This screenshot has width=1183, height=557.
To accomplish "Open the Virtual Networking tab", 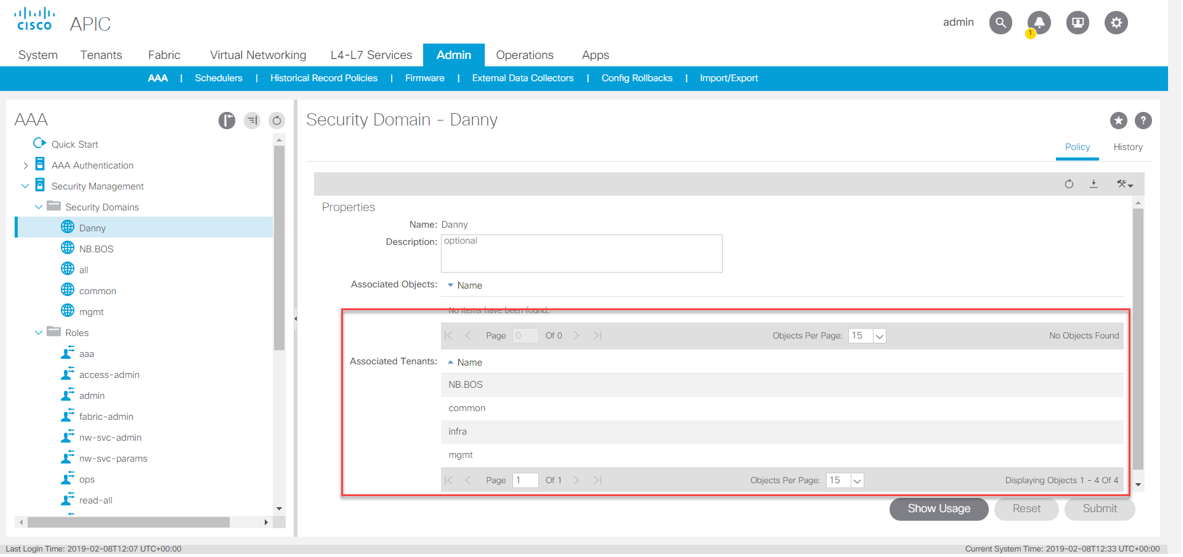I will tap(258, 55).
